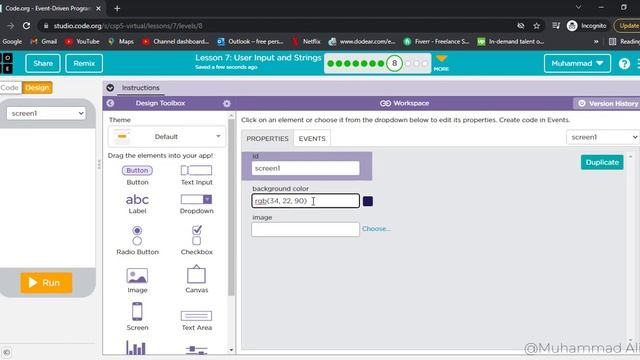Image resolution: width=640 pixels, height=360 pixels.
Task: Click the Code.org logo icon
Action: tap(7, 63)
